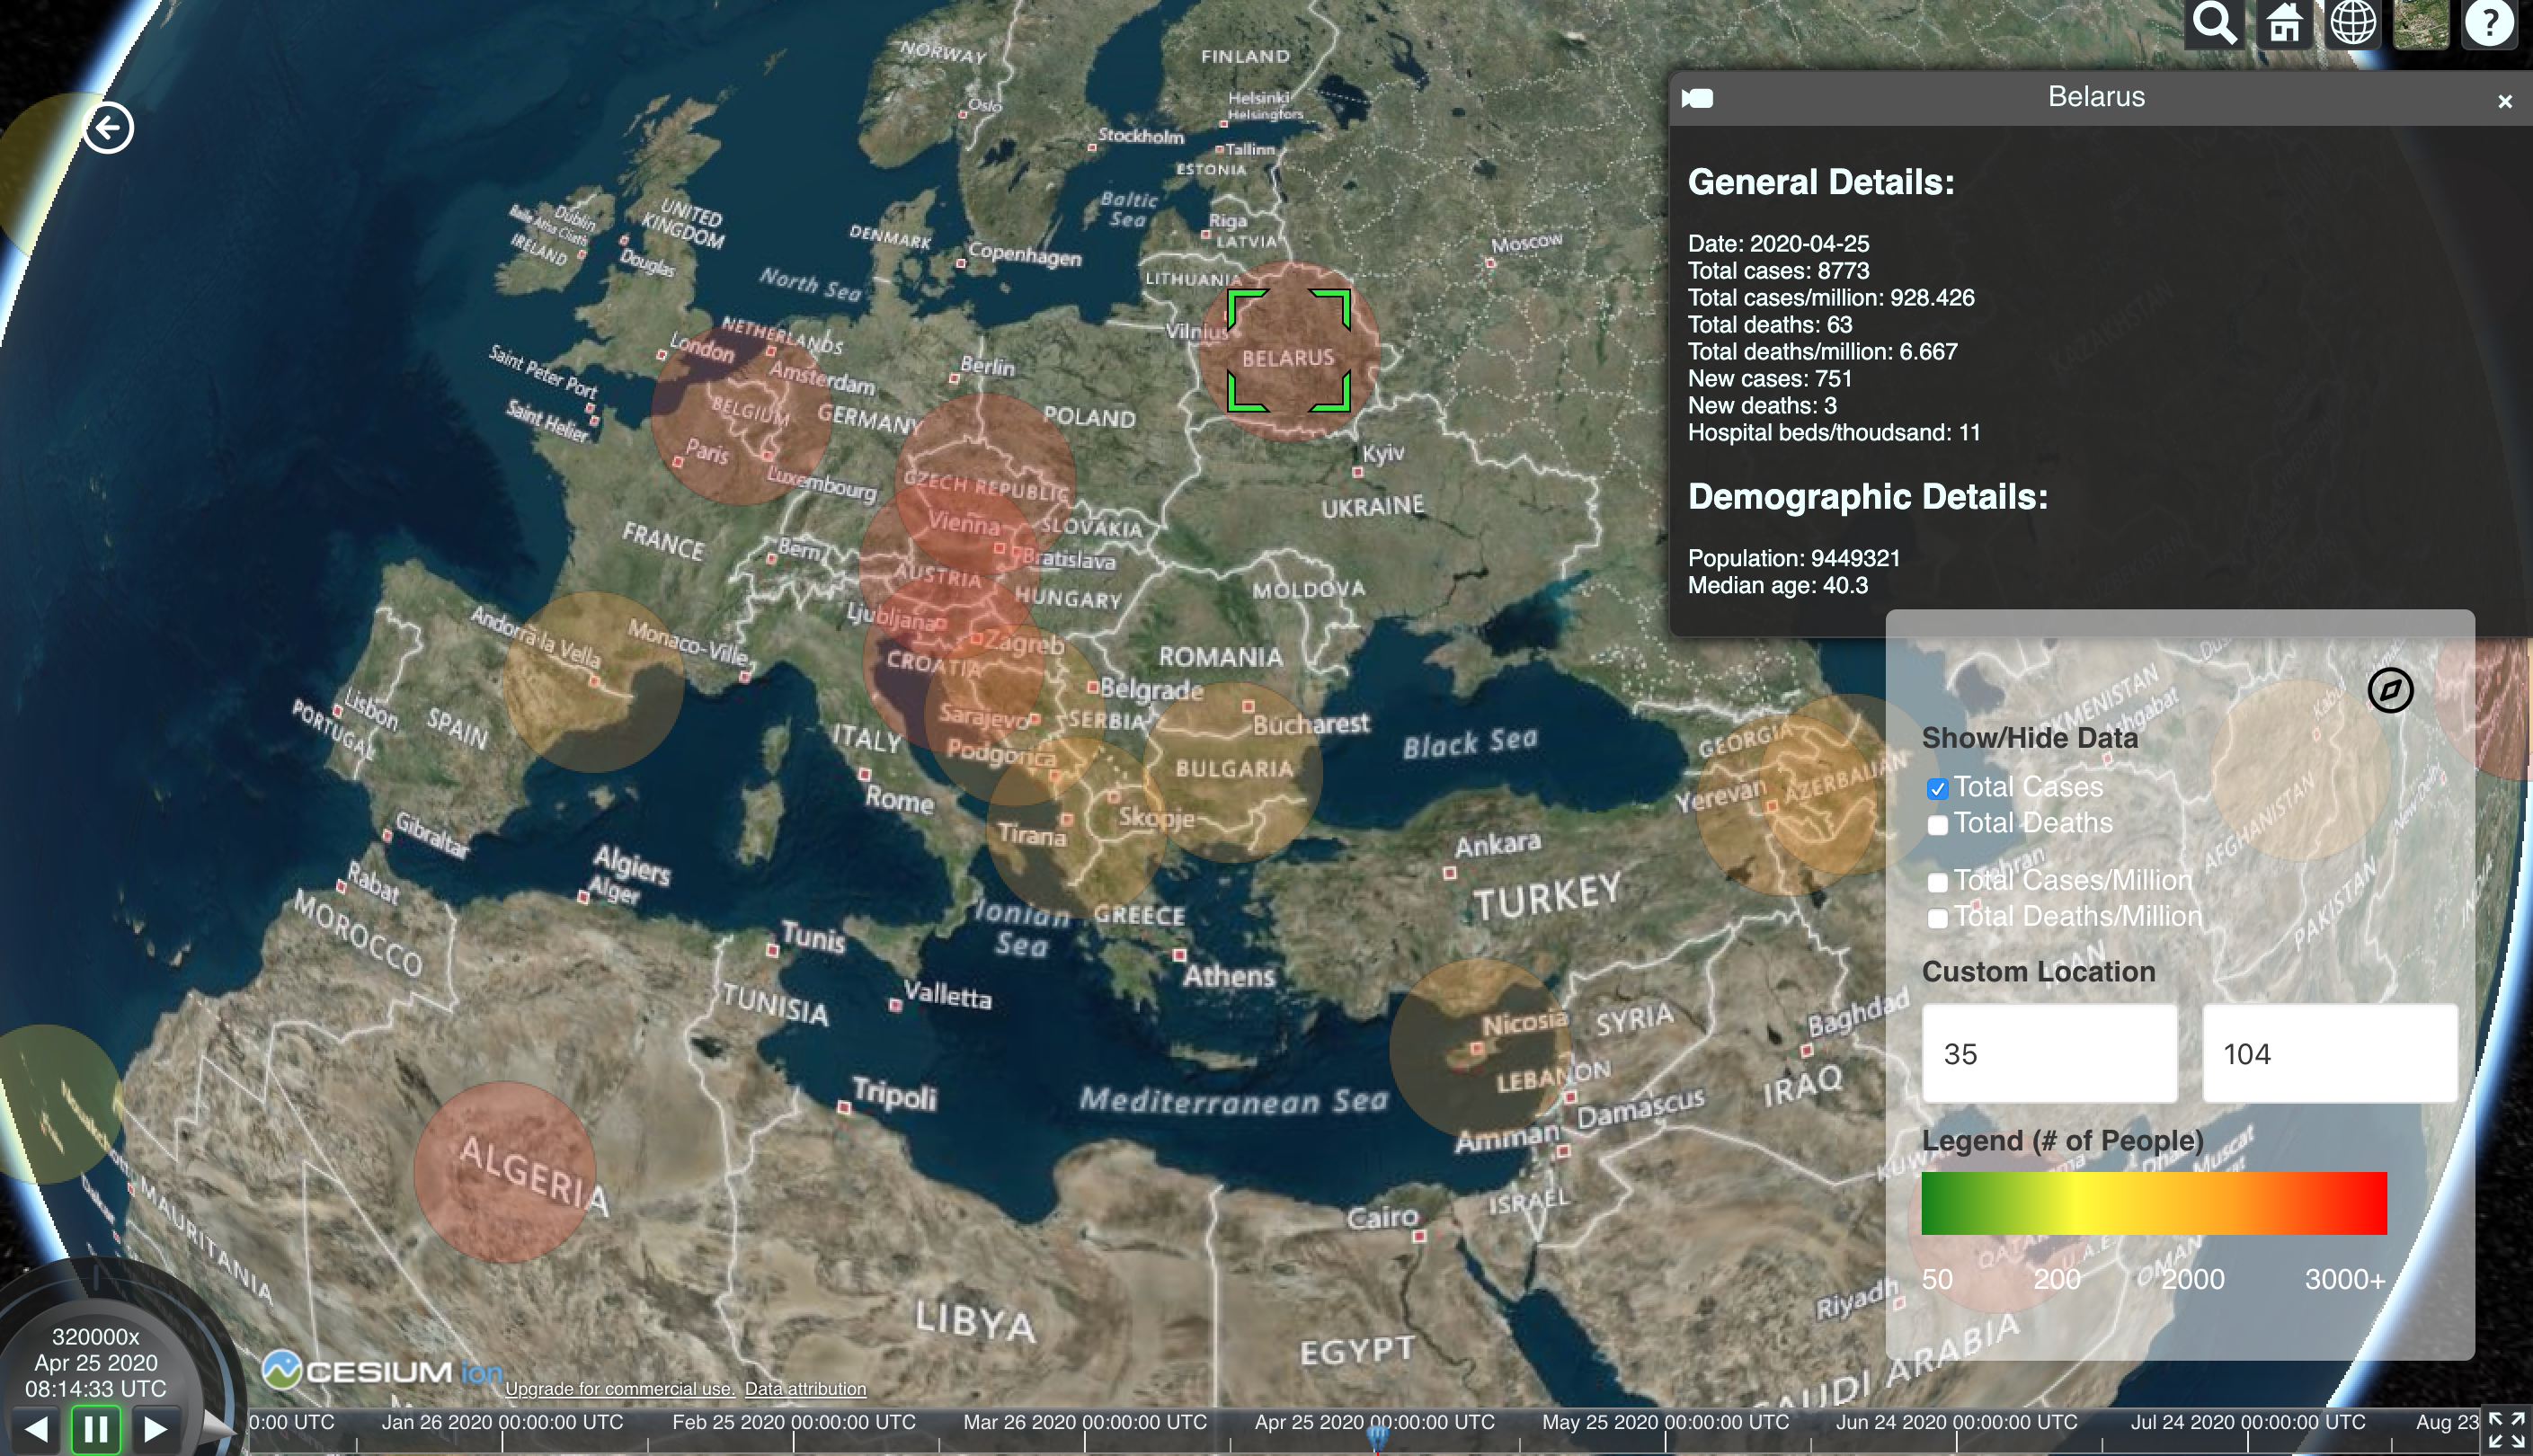Play the timeline in reverse

click(37, 1429)
